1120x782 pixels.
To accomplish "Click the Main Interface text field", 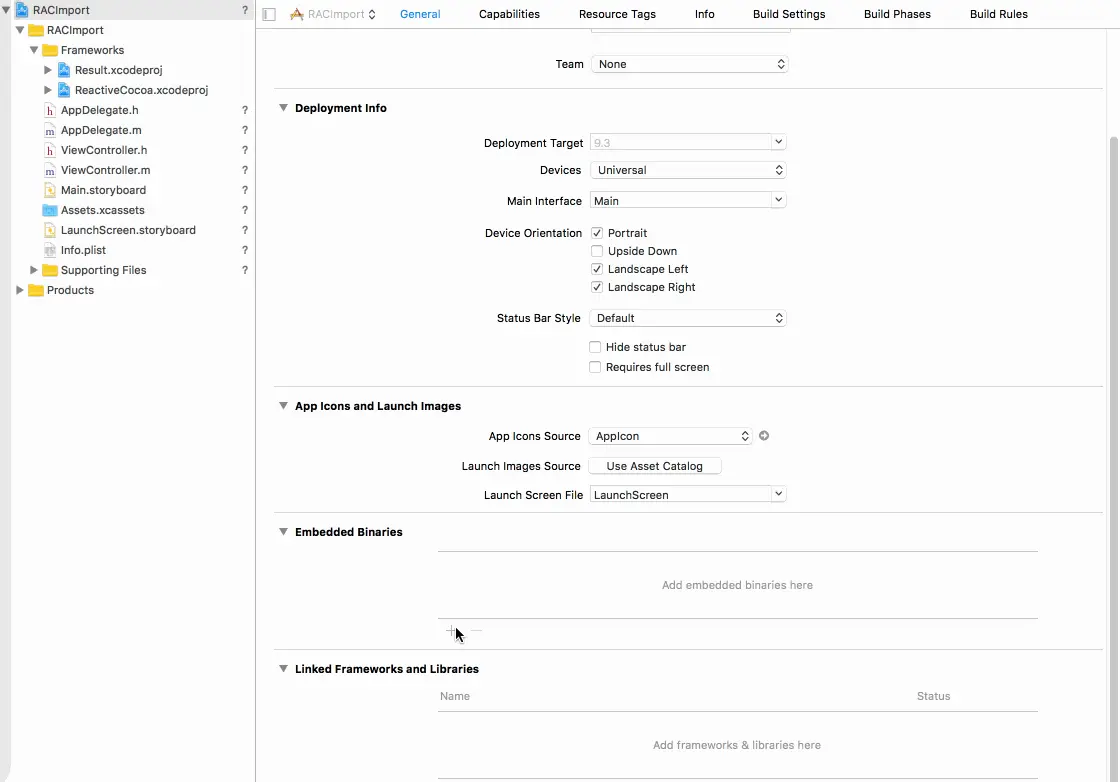I will pyautogui.click(x=681, y=201).
